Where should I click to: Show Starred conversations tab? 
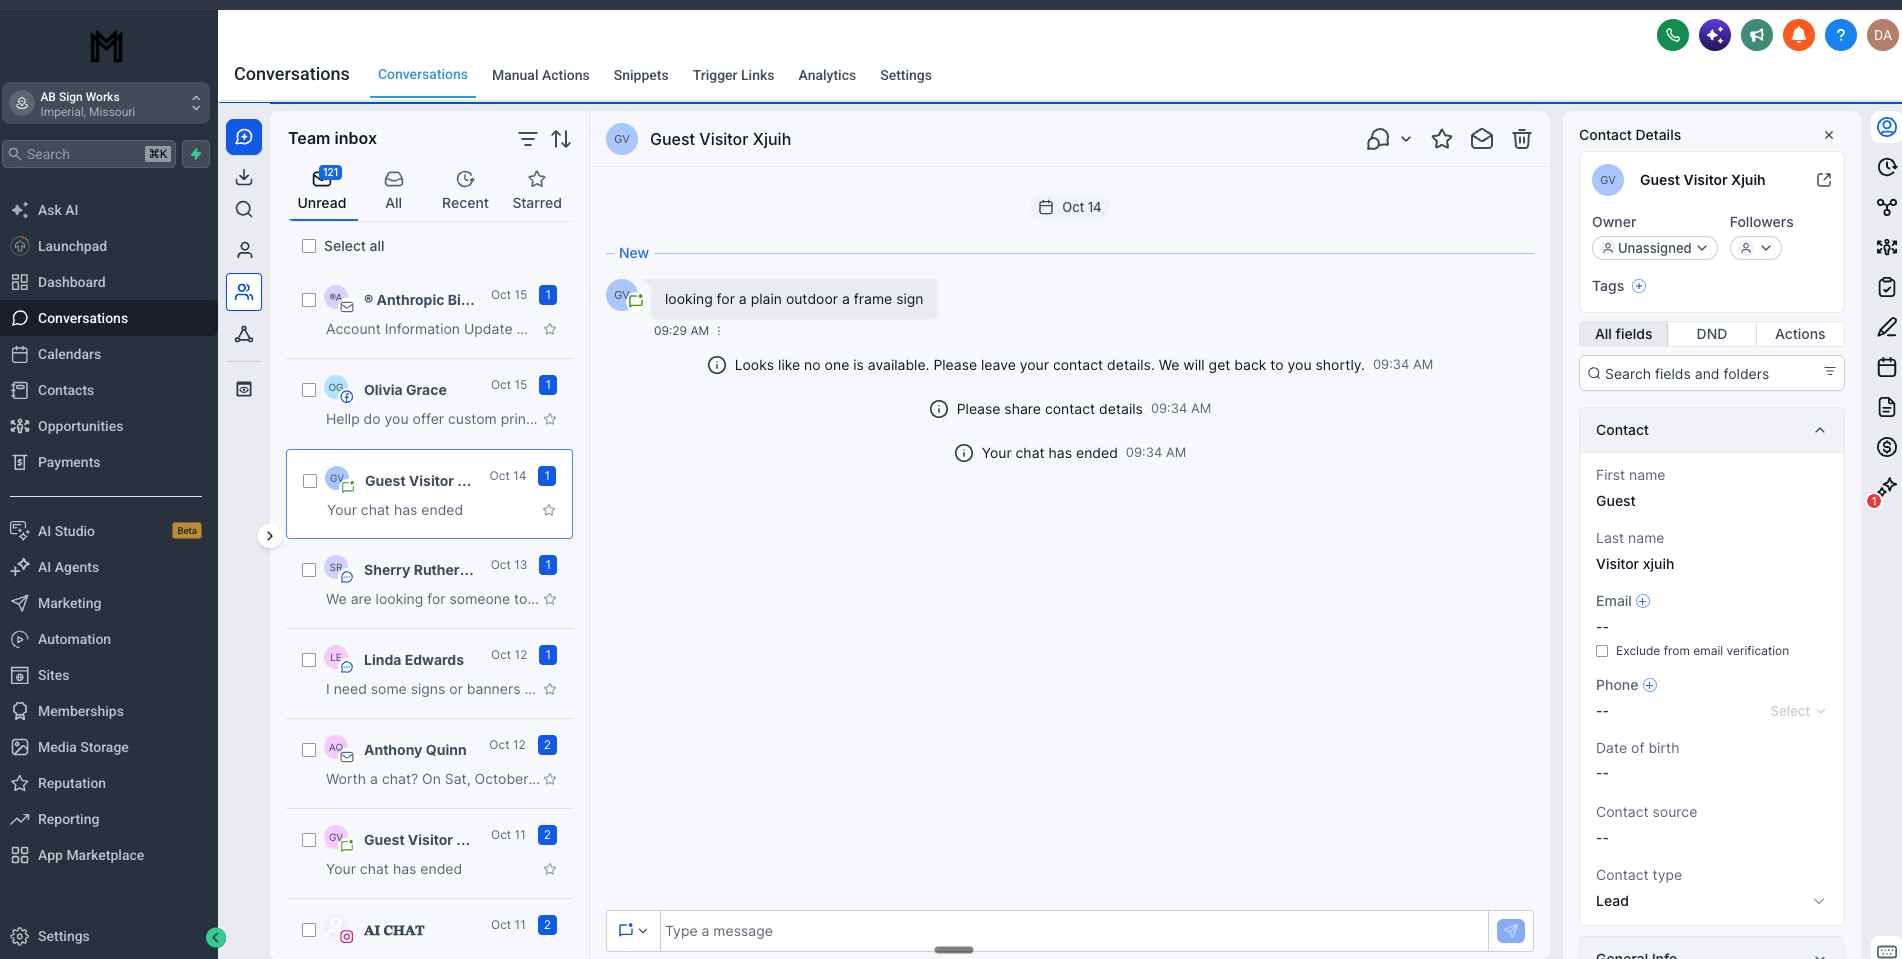coord(537,190)
